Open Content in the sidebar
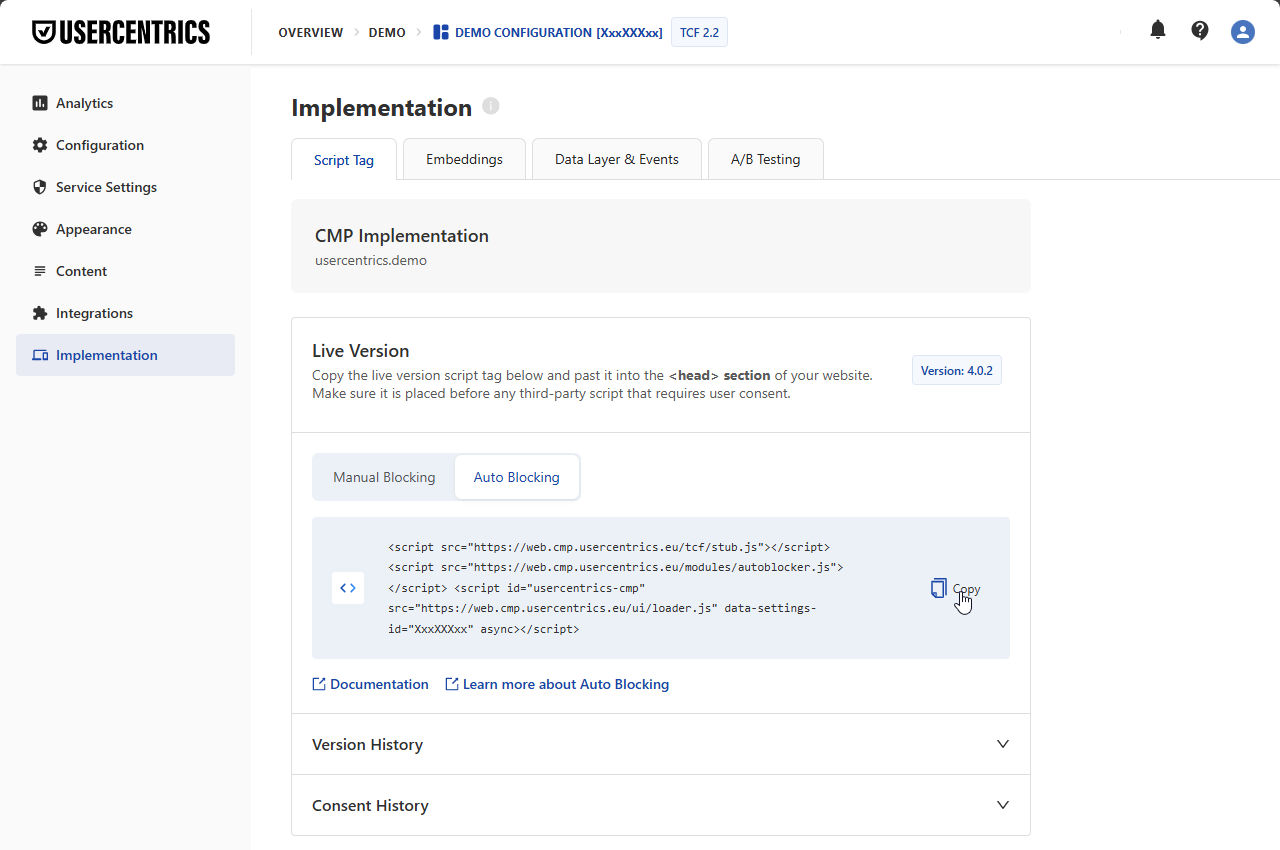The width and height of the screenshot is (1280, 850). pos(125,271)
